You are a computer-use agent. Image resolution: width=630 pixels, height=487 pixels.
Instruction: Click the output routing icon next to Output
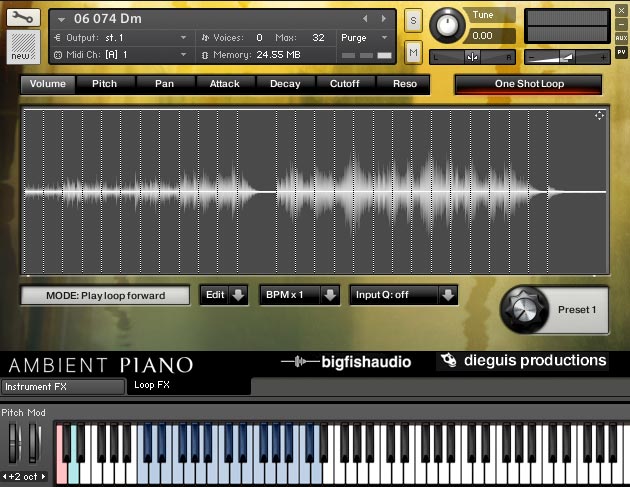click(57, 38)
